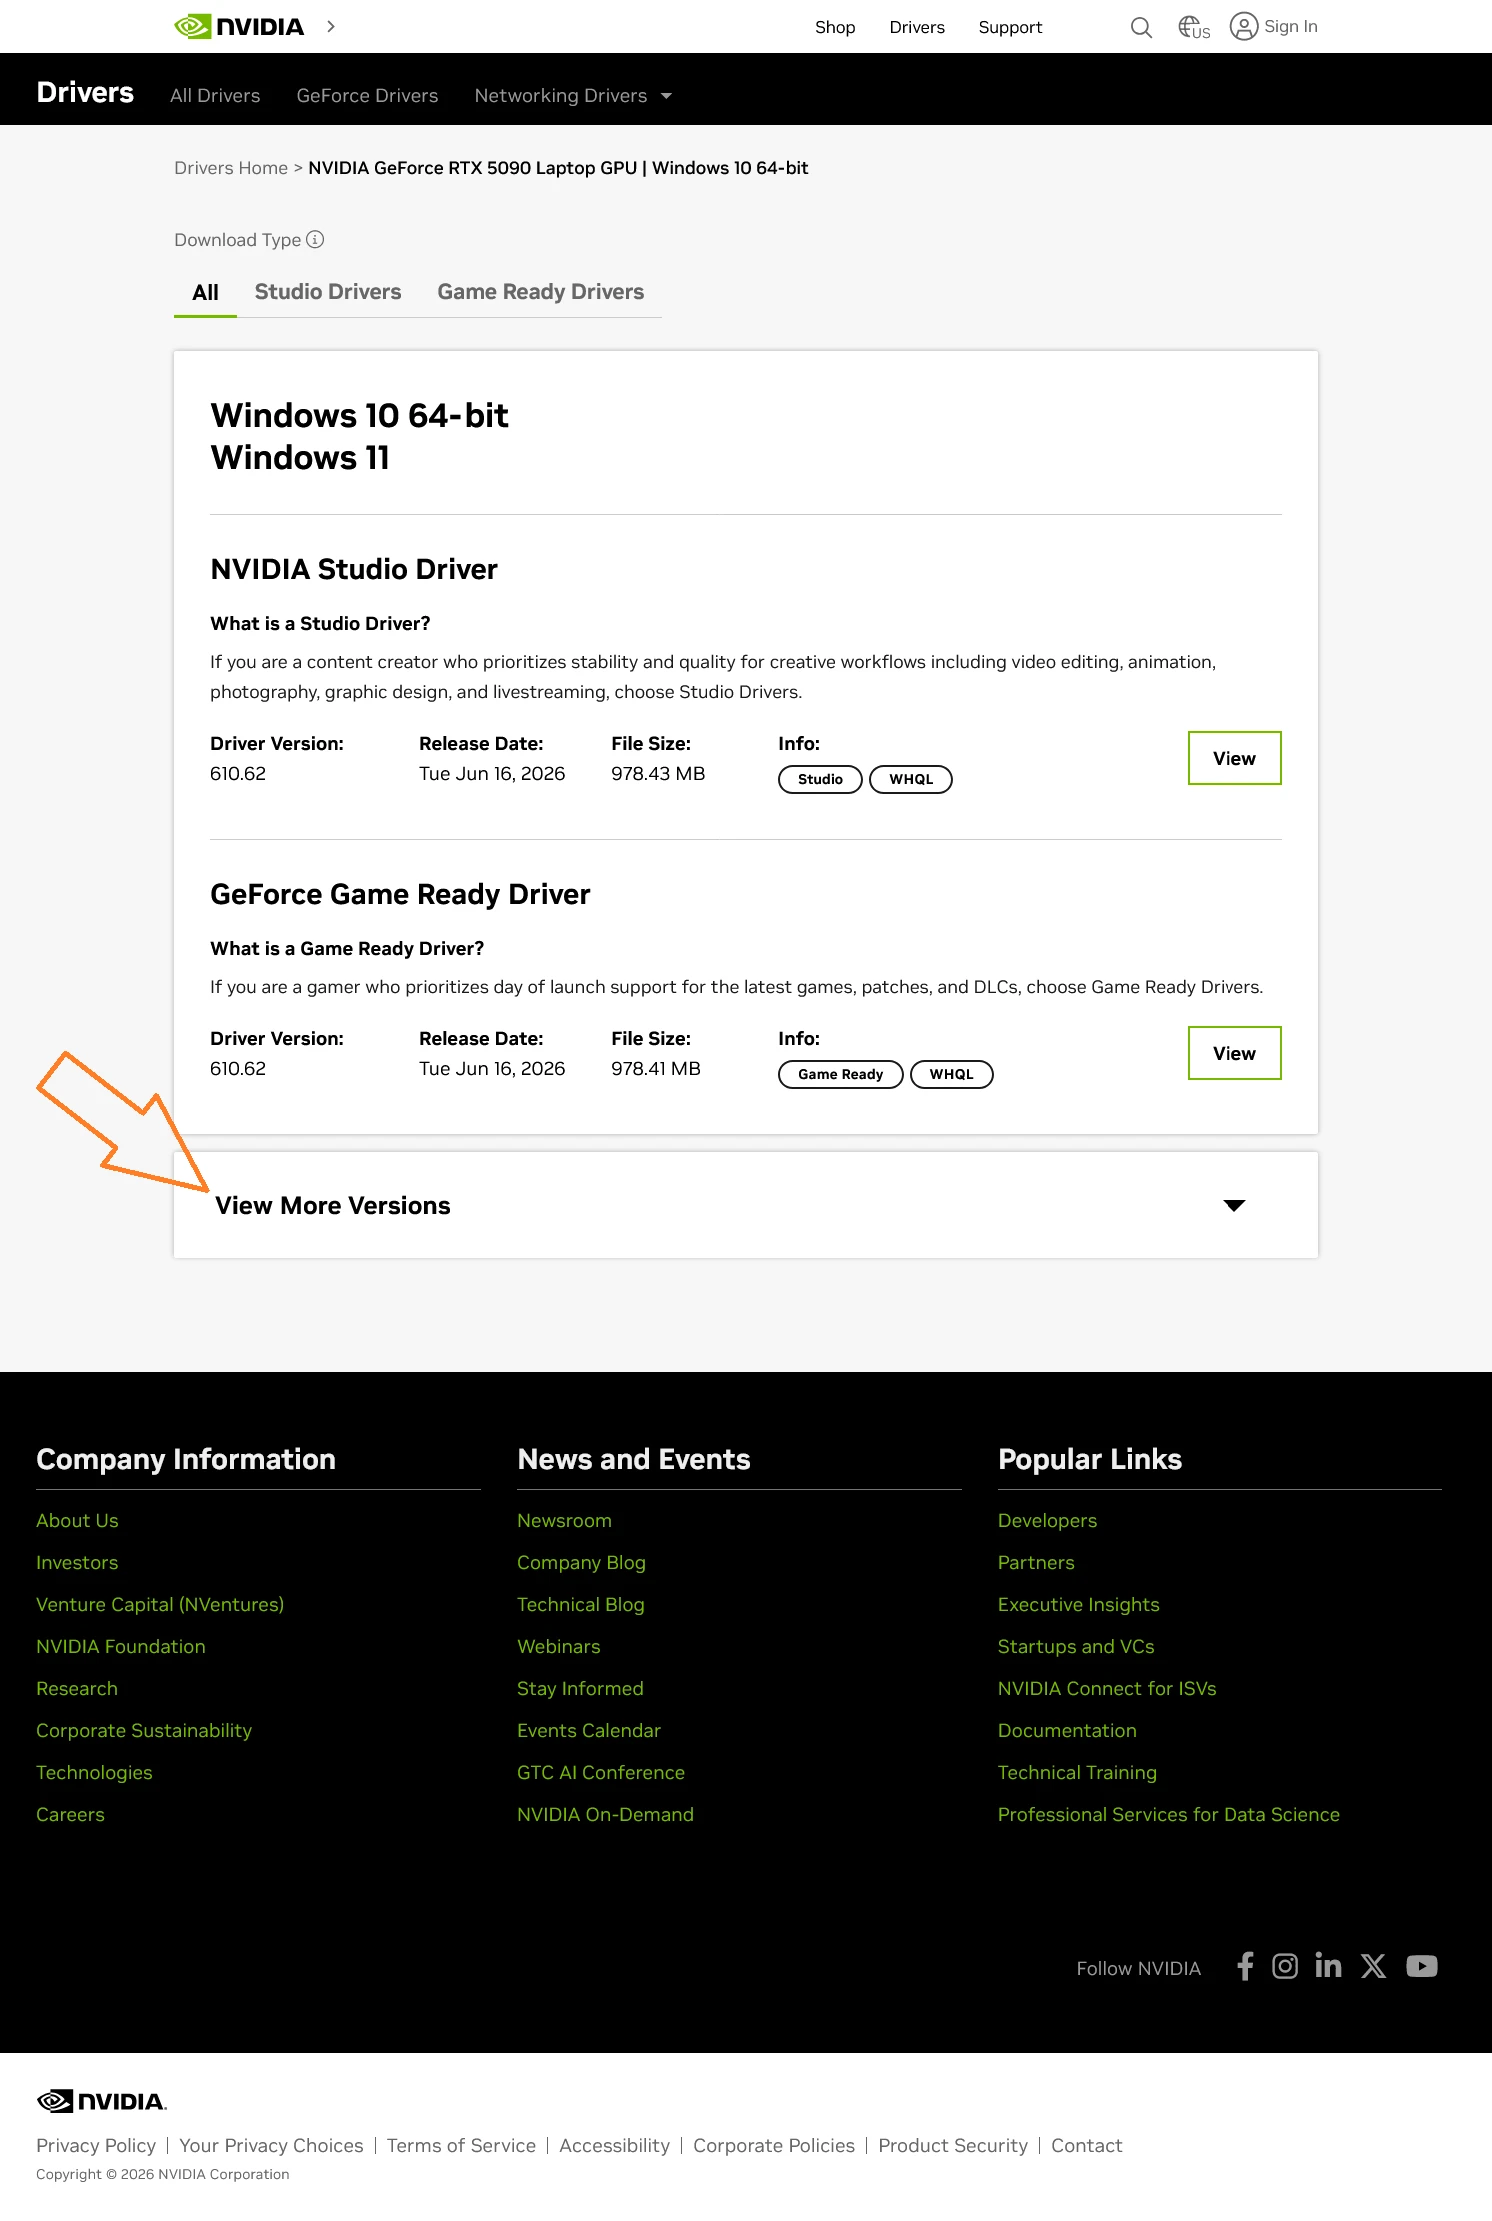Image resolution: width=1492 pixels, height=2221 pixels.
Task: Click the Download Type info icon
Action: [315, 240]
